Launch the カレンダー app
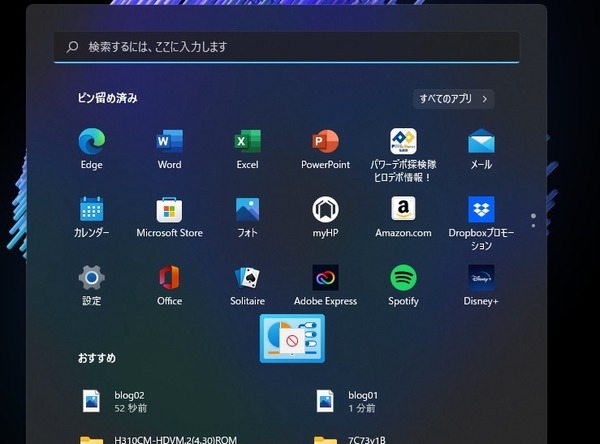The image size is (600, 444). [91, 217]
